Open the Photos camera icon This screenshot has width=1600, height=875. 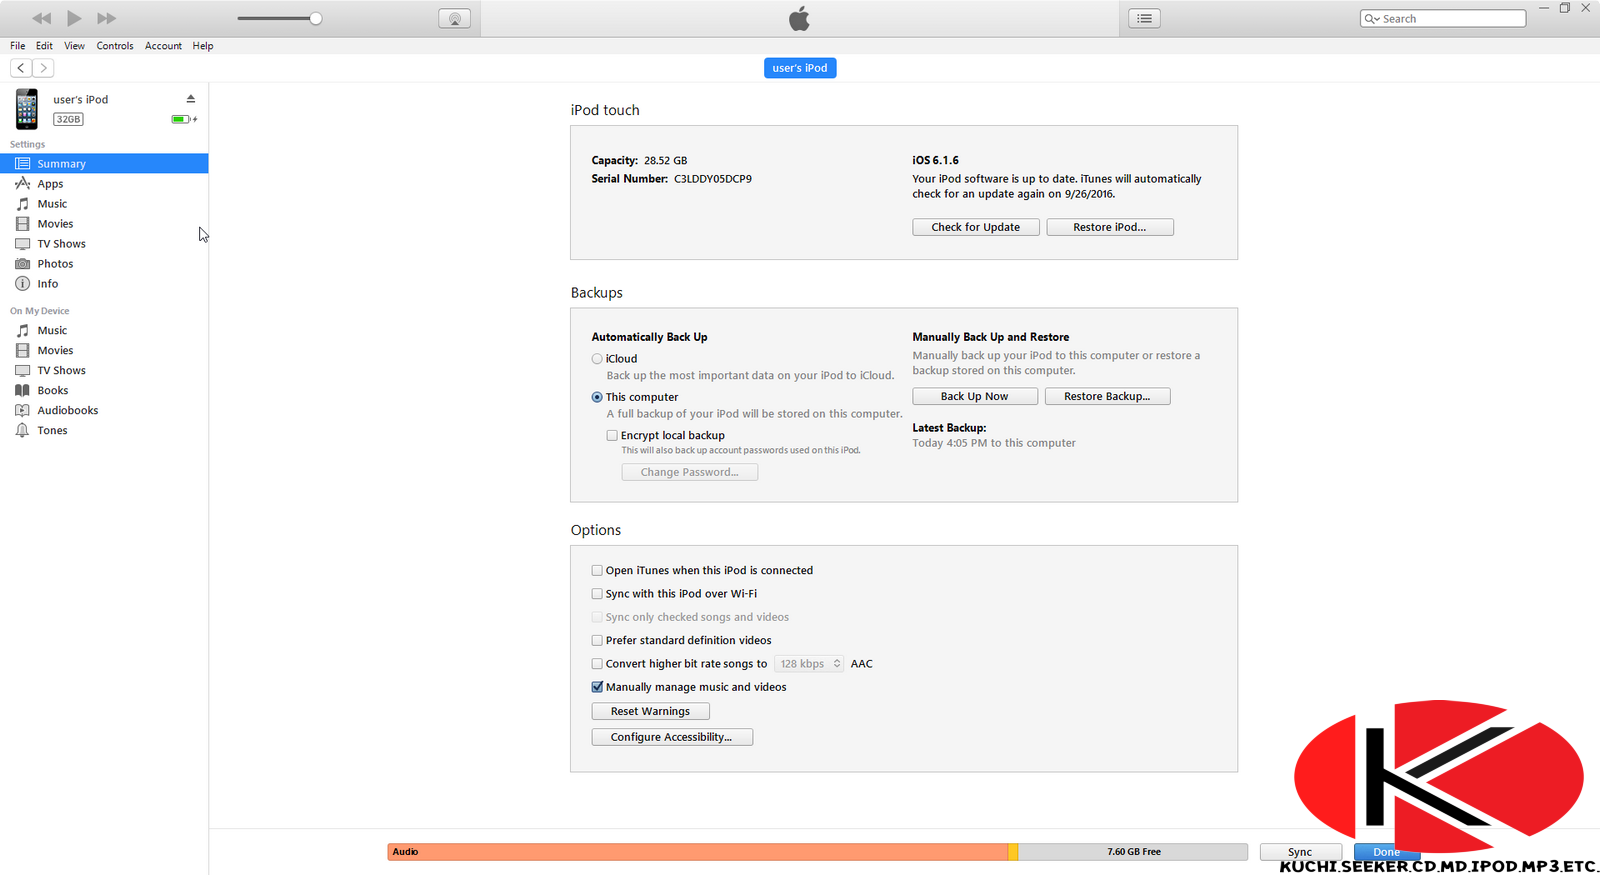22,263
